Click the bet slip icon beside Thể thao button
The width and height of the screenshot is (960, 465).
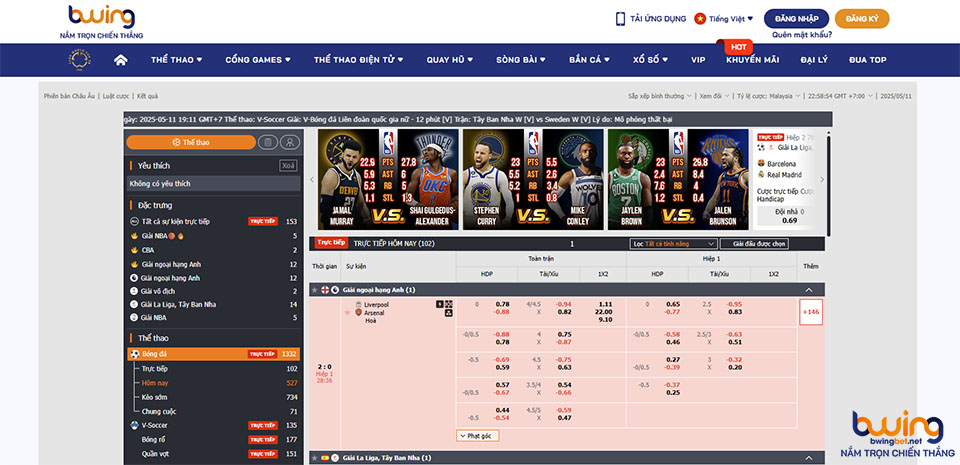266,142
